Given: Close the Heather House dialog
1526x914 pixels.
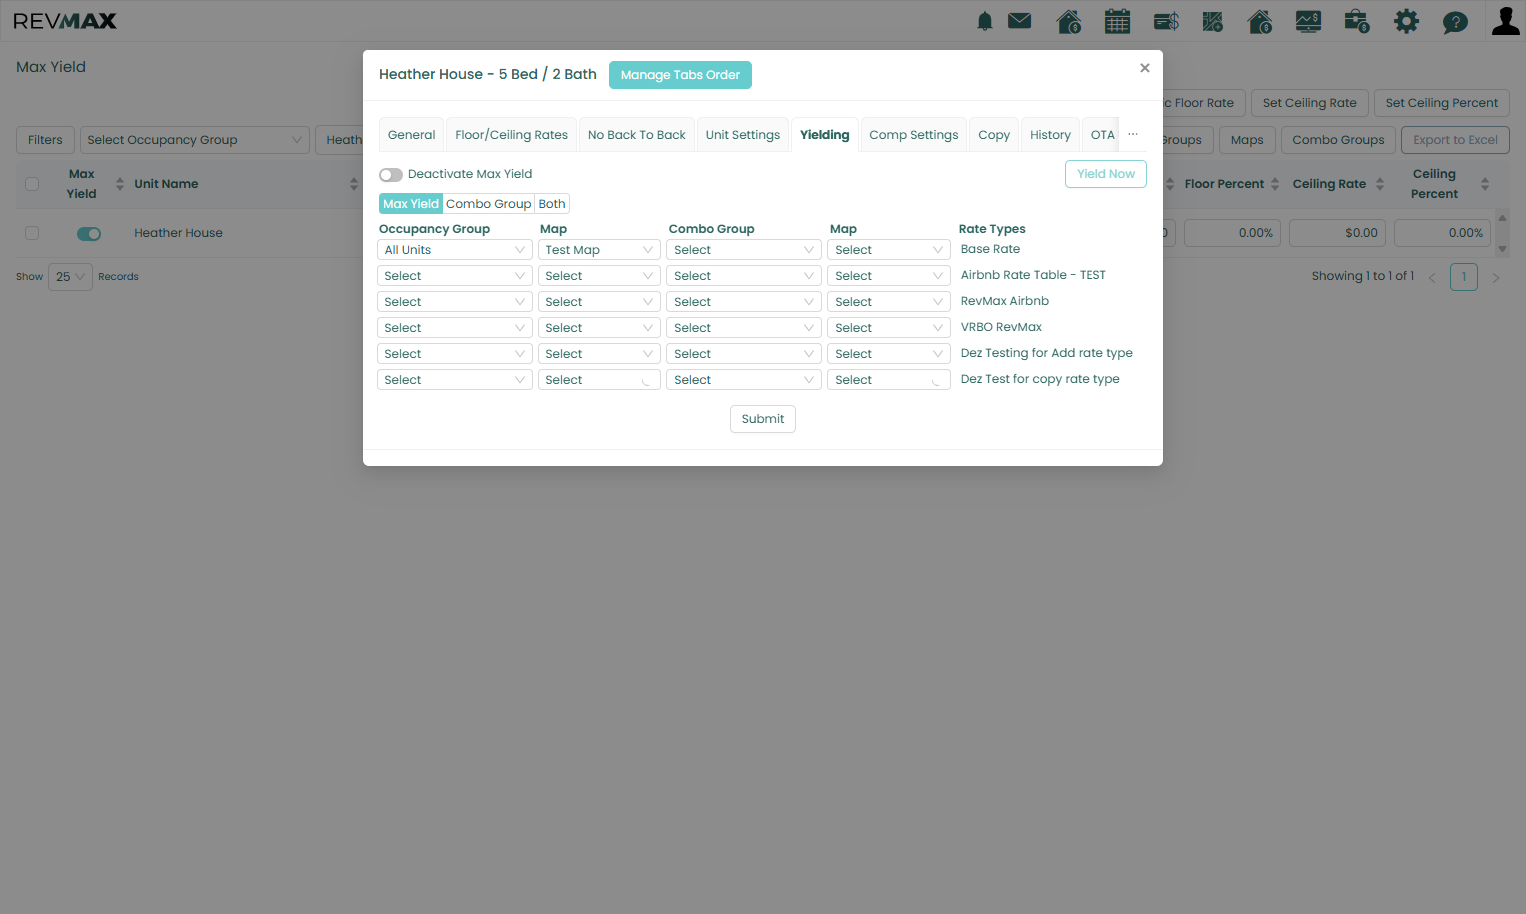Looking at the screenshot, I should 1145,68.
